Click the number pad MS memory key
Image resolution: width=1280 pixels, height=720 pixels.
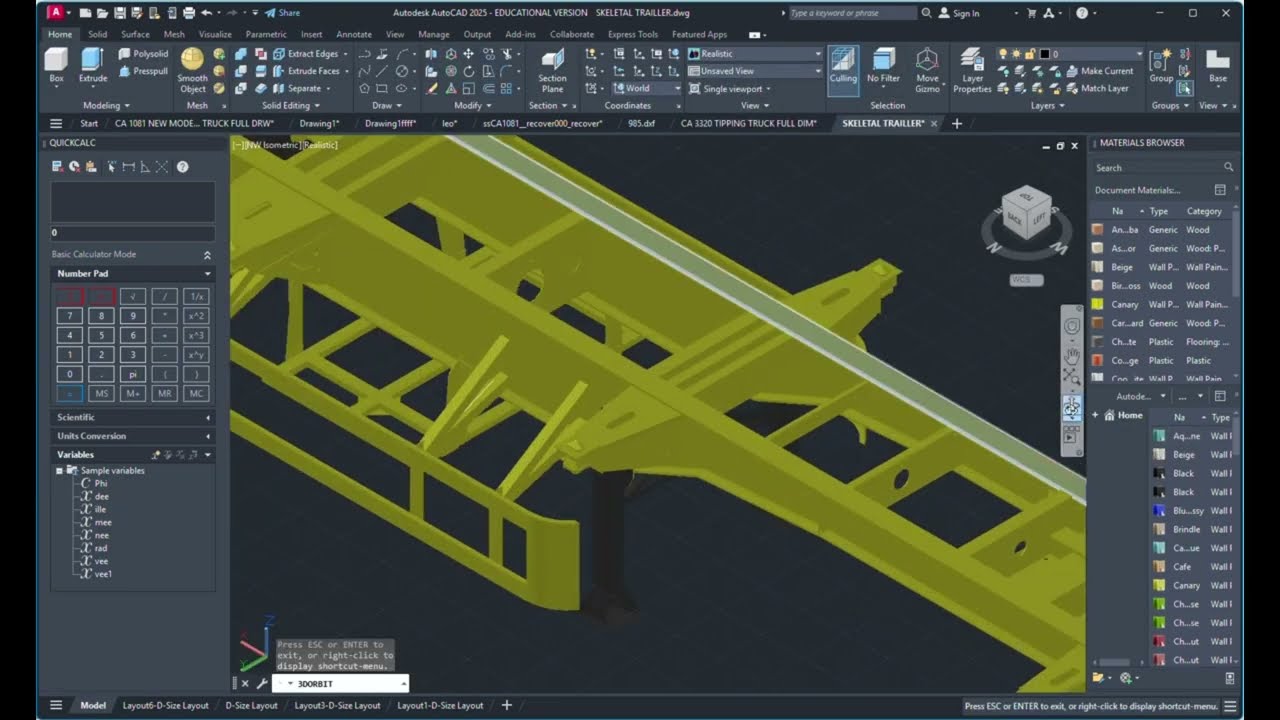click(x=101, y=394)
